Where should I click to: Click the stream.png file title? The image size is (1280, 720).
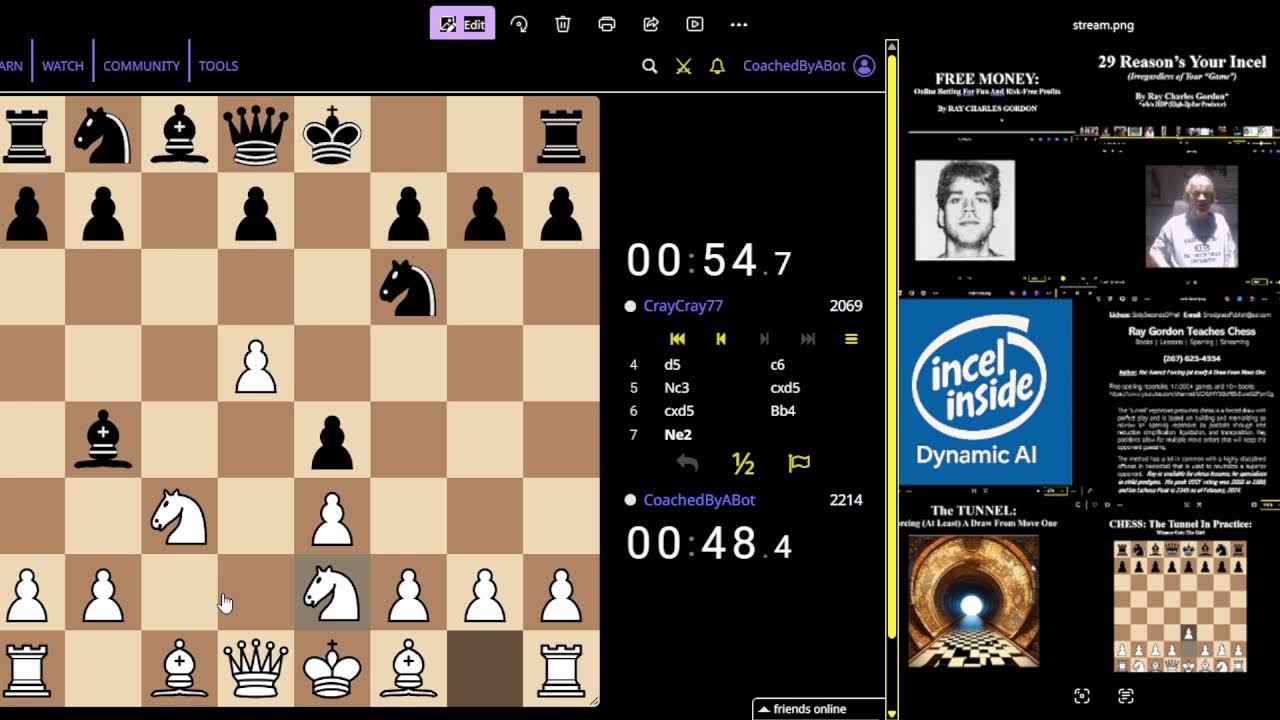click(1103, 25)
